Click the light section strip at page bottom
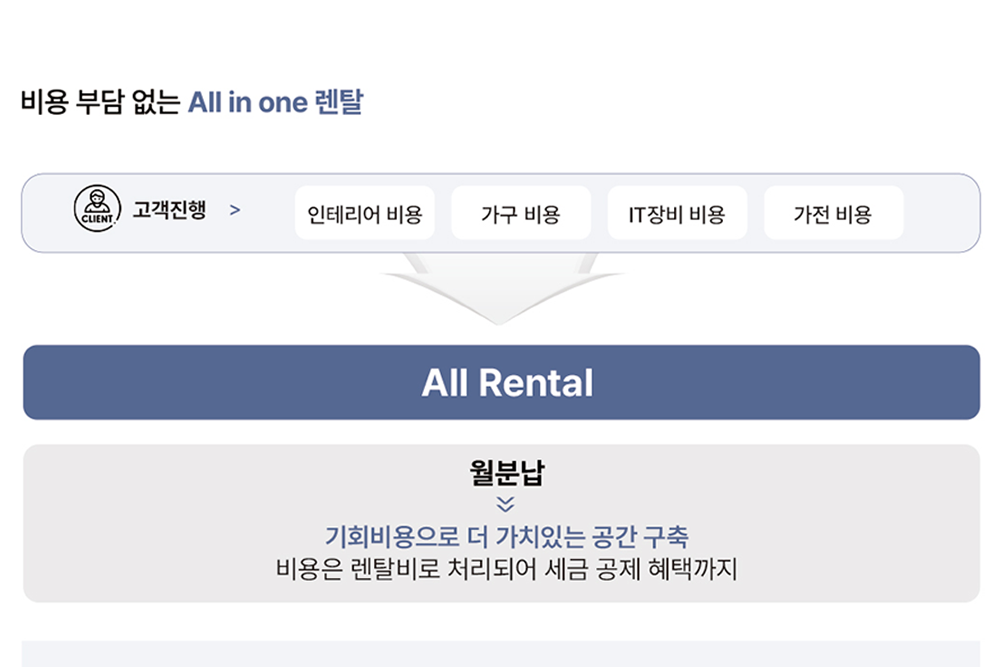The width and height of the screenshot is (1000, 667). pos(501,654)
